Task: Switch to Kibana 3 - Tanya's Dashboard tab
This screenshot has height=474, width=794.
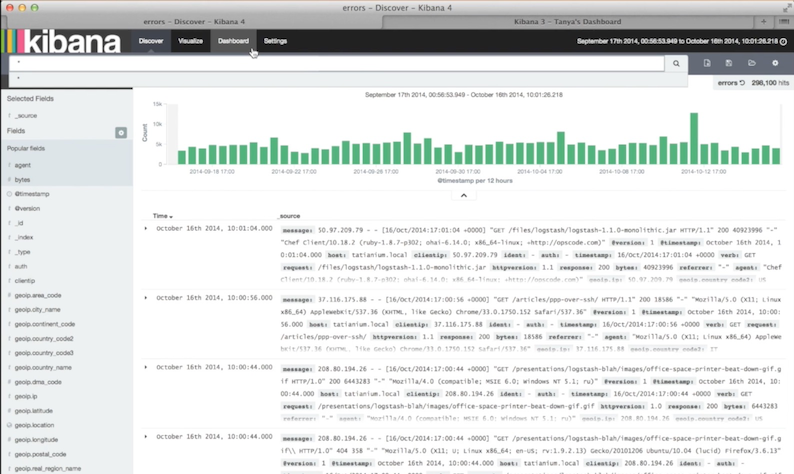Action: pos(568,22)
